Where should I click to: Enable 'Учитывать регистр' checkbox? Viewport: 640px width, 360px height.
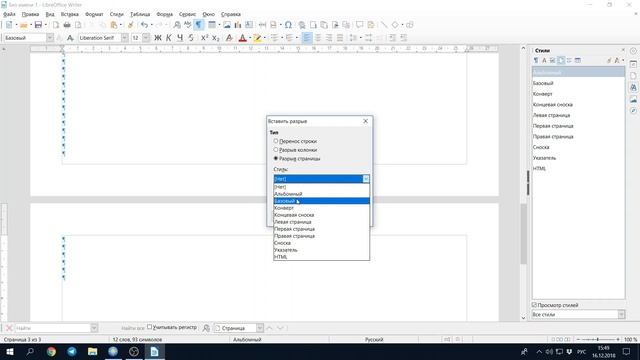149,327
